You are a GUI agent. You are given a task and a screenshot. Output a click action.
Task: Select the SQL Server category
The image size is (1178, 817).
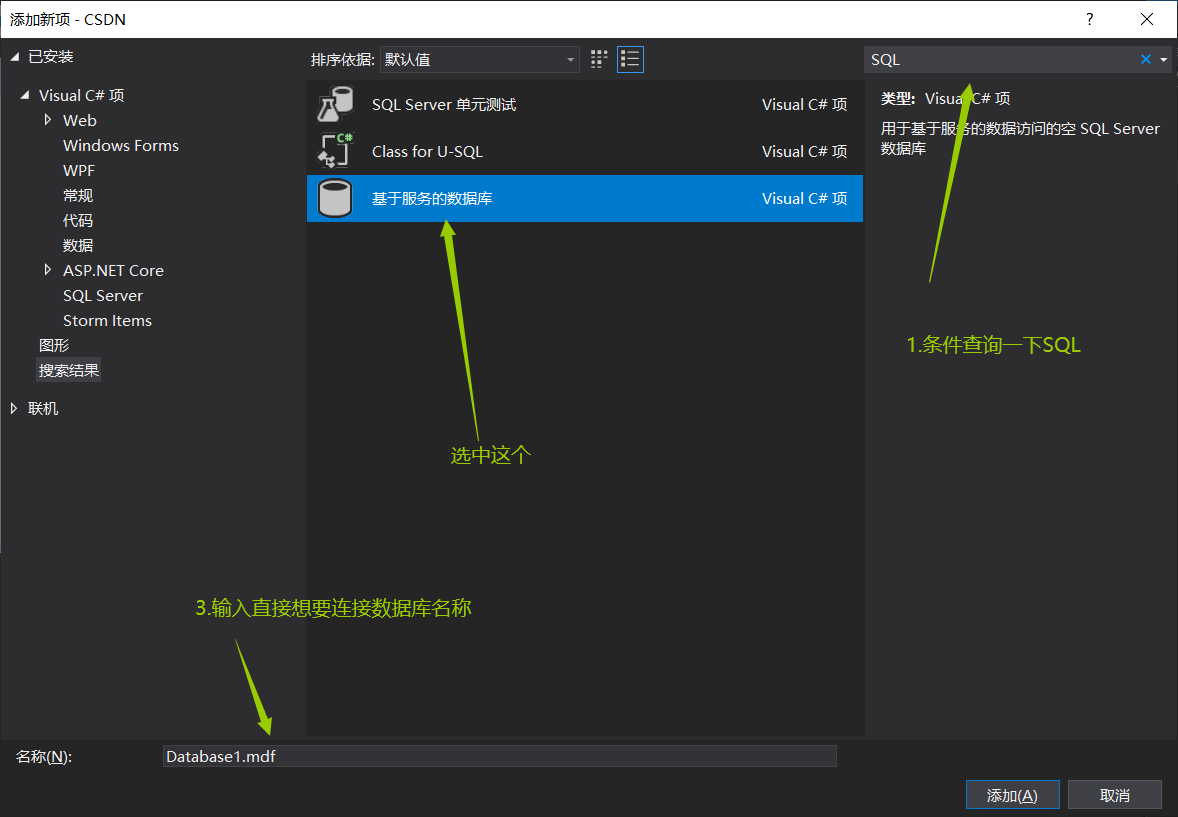coord(102,295)
